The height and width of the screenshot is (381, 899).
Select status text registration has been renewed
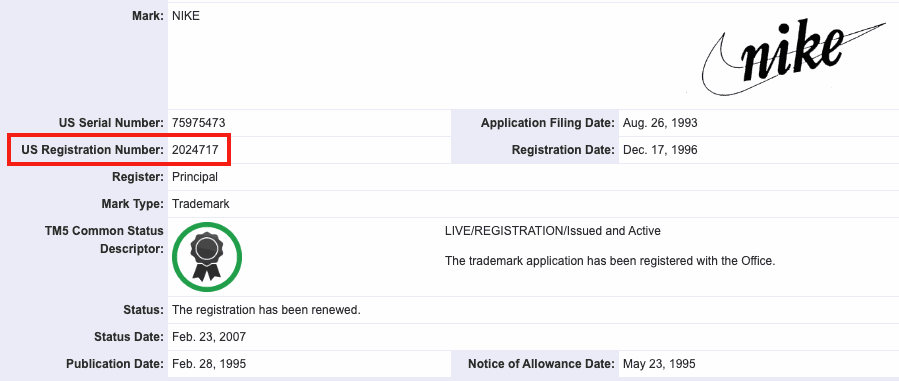(266, 310)
